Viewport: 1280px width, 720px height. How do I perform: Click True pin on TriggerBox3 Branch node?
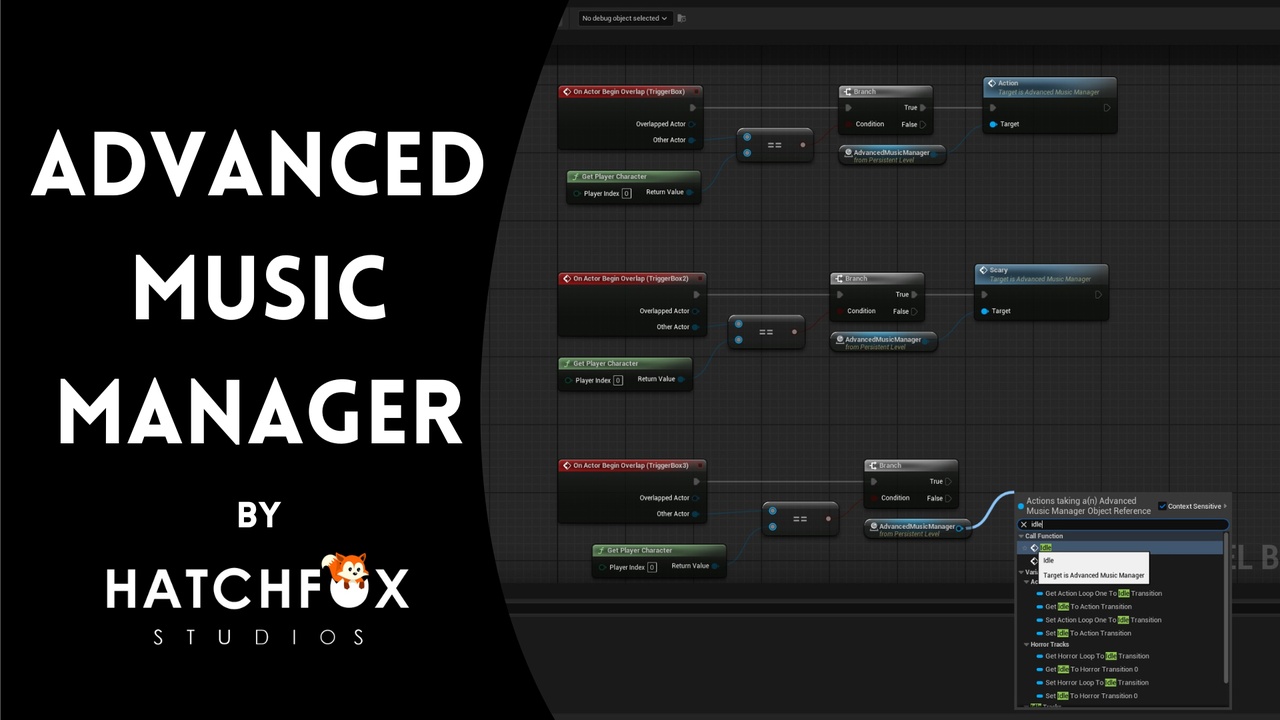949,482
